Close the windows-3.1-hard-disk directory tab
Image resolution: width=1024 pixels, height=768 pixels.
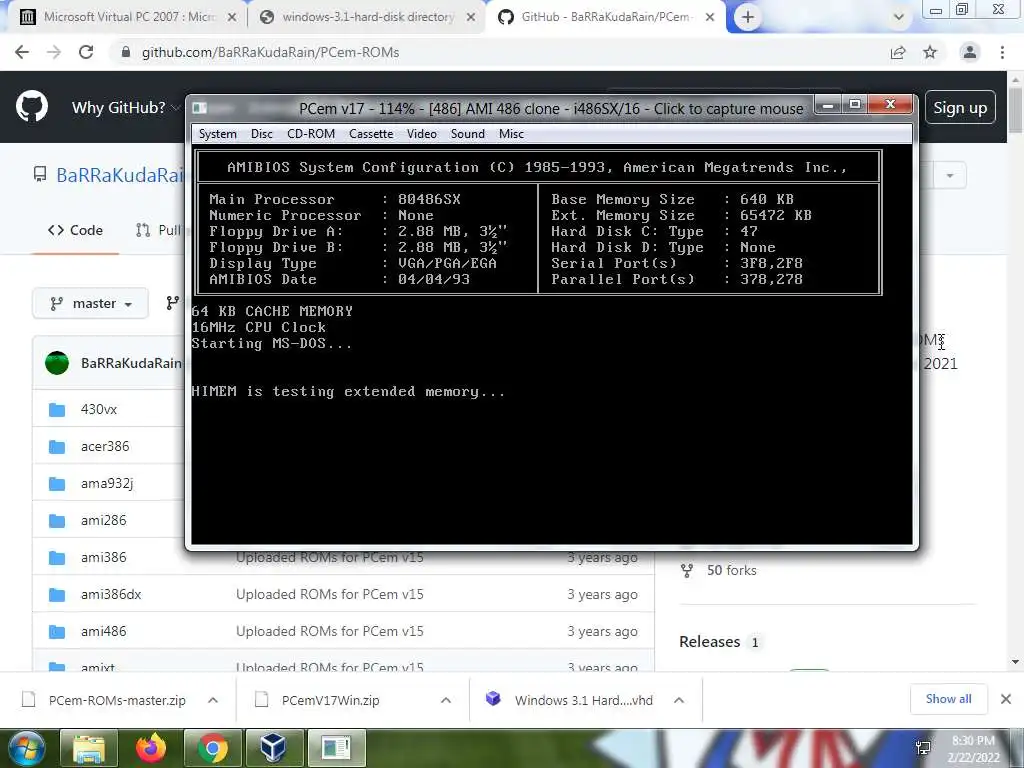click(471, 18)
